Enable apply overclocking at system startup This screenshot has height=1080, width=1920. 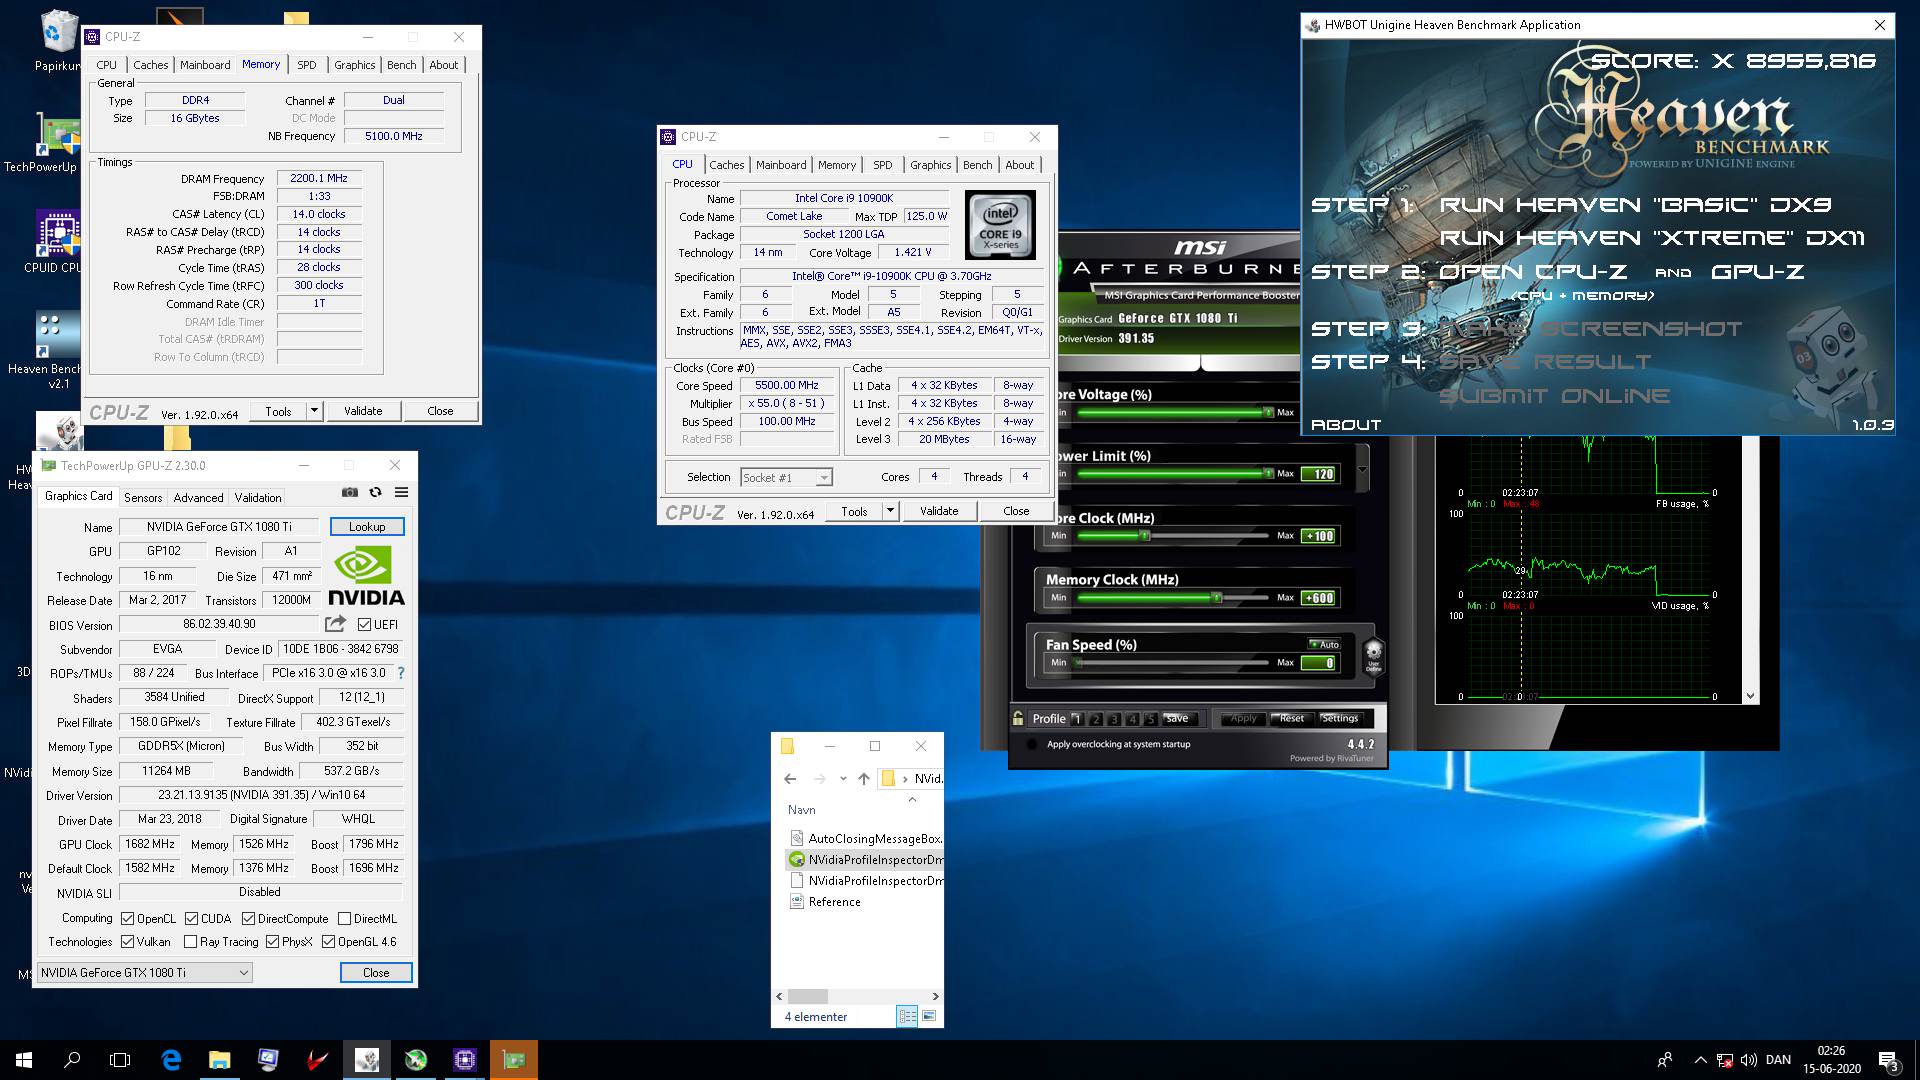click(x=1031, y=744)
